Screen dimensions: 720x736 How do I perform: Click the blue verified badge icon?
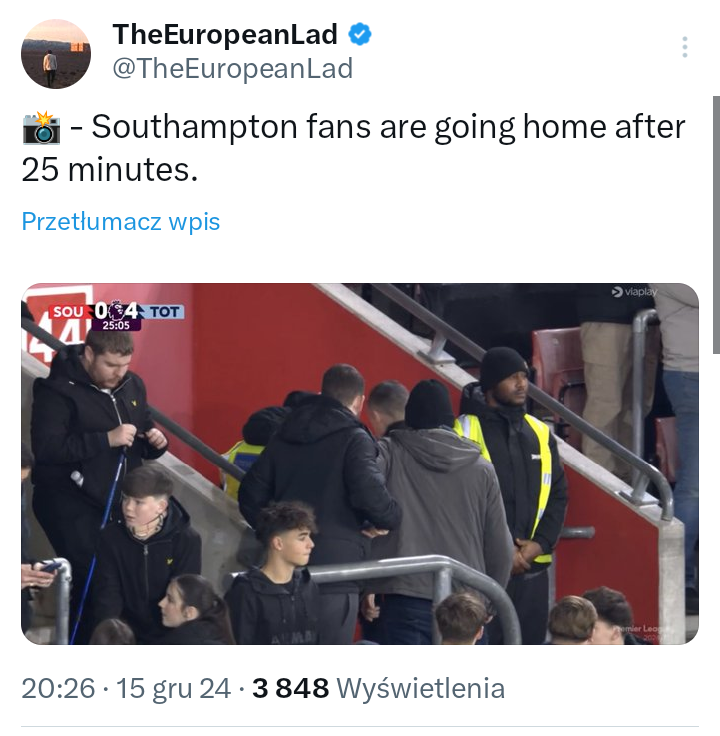360,34
